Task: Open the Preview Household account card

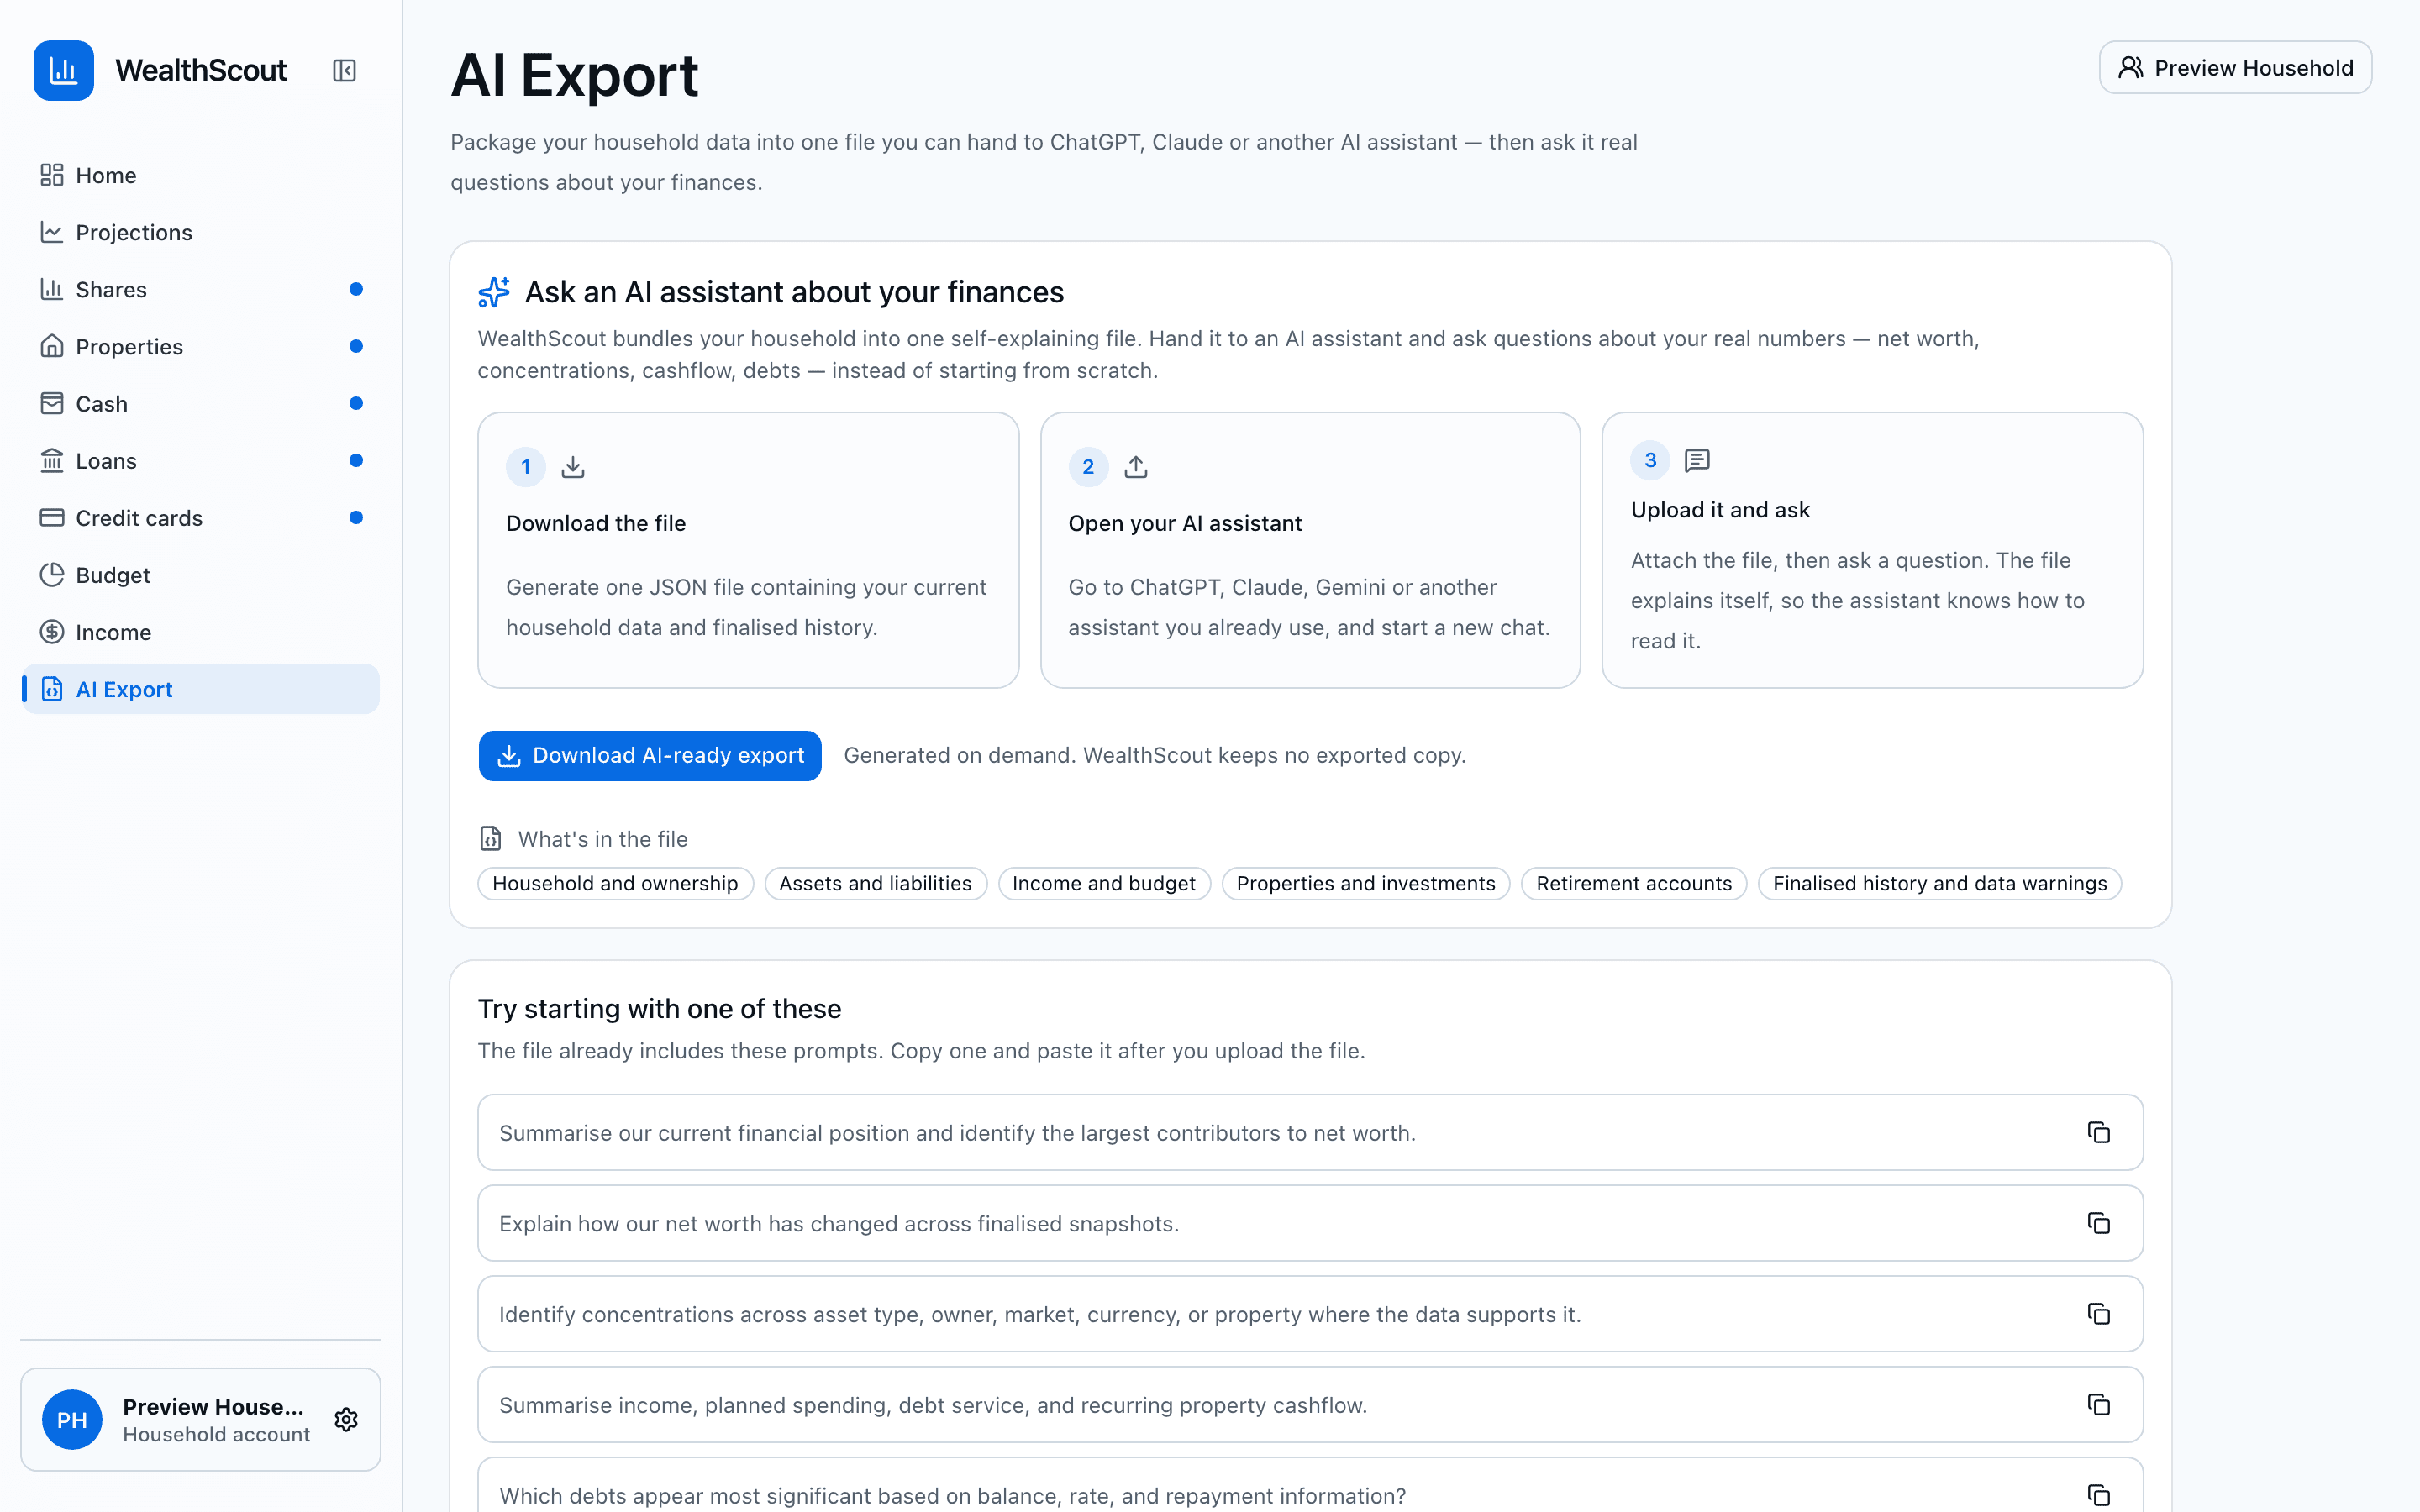Action: (x=200, y=1419)
